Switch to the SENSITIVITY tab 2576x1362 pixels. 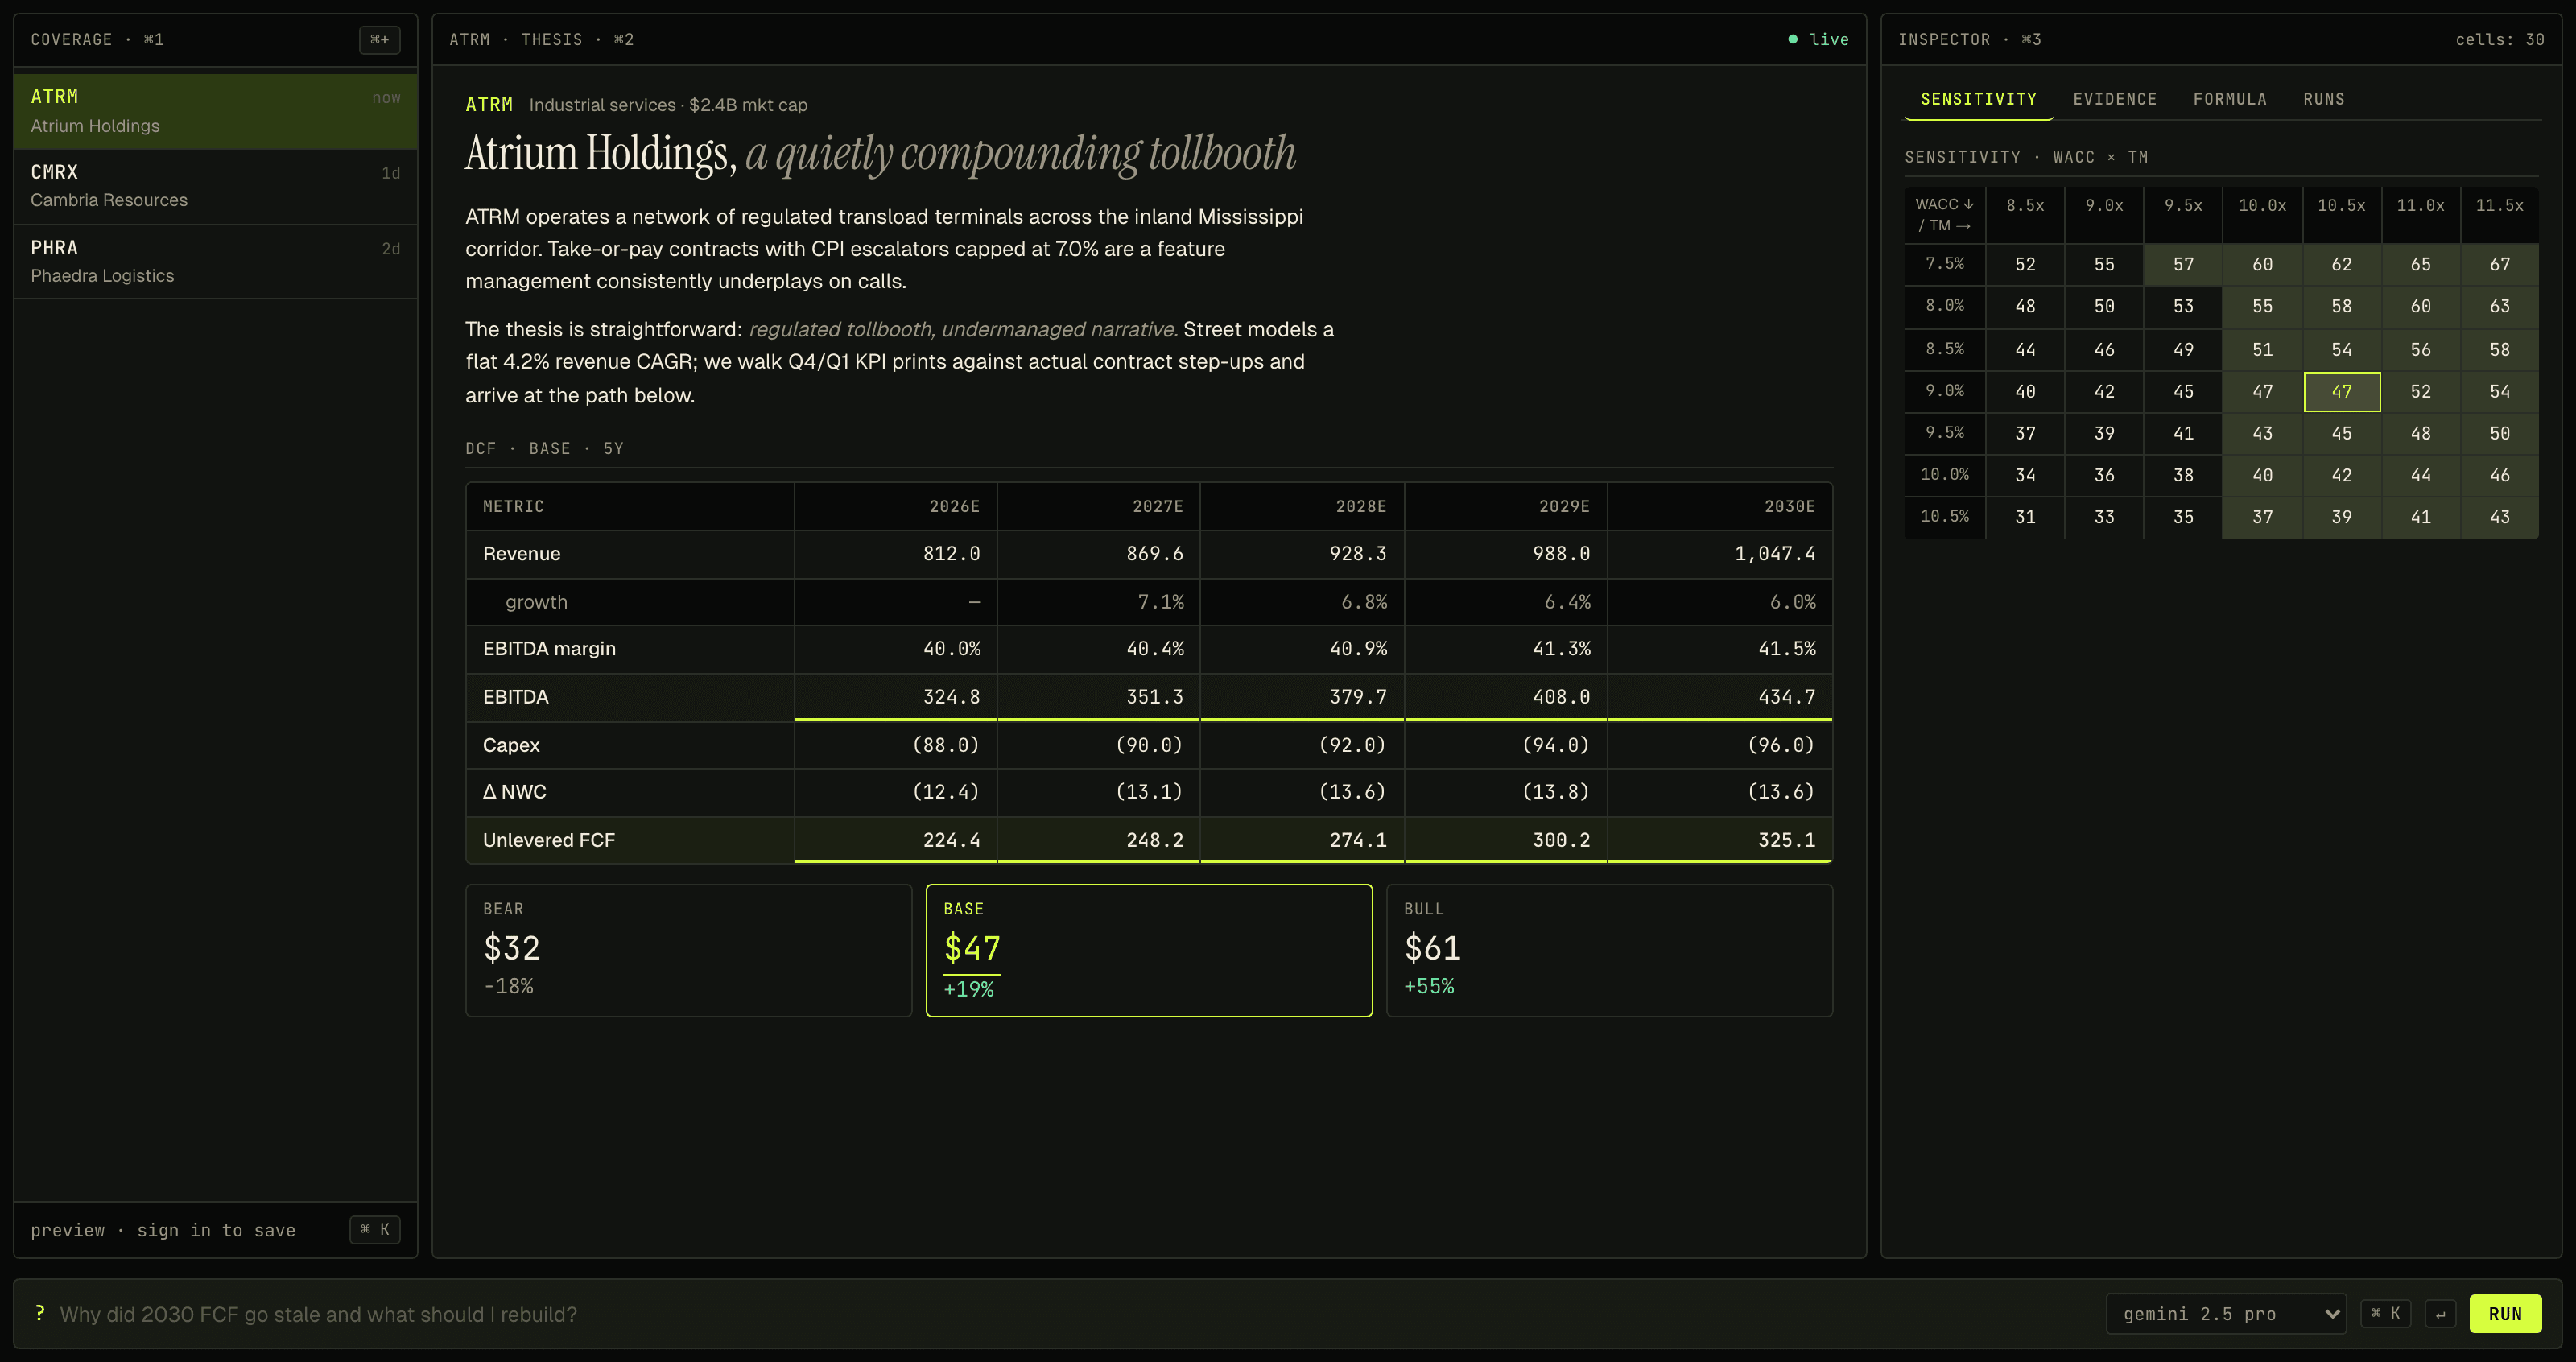click(1978, 99)
